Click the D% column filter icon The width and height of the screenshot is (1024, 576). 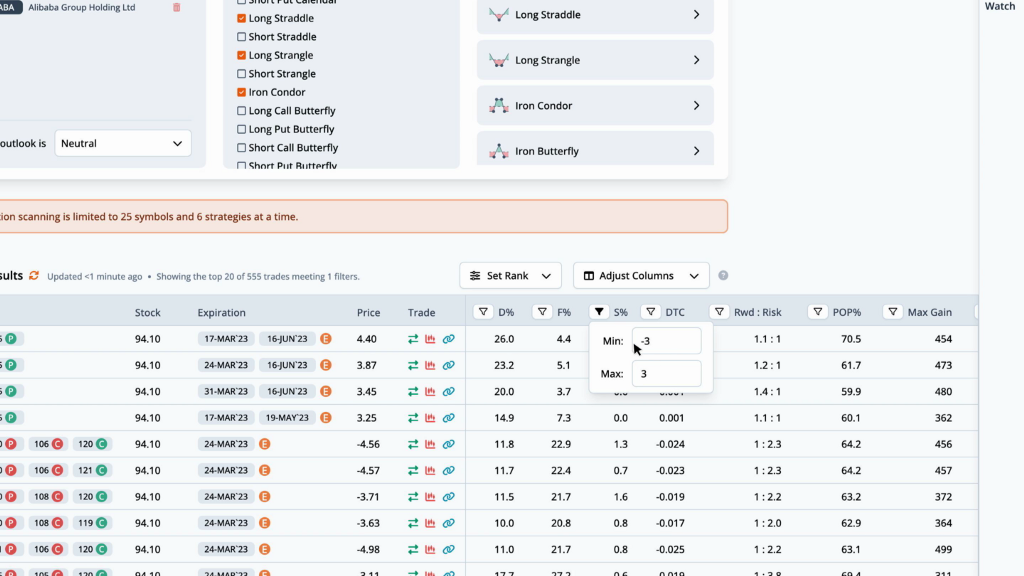483,312
